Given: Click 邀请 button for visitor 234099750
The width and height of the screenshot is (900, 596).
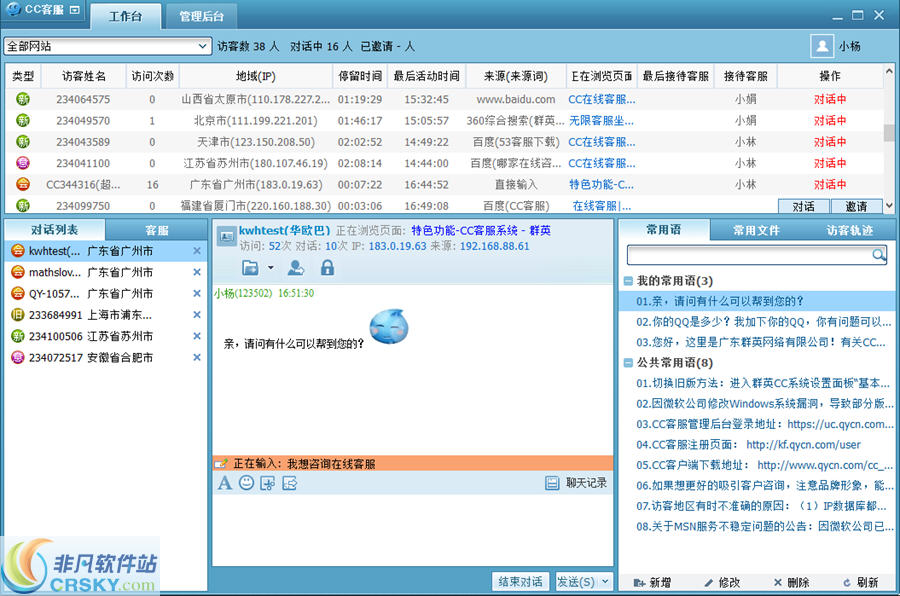Looking at the screenshot, I should click(856, 206).
